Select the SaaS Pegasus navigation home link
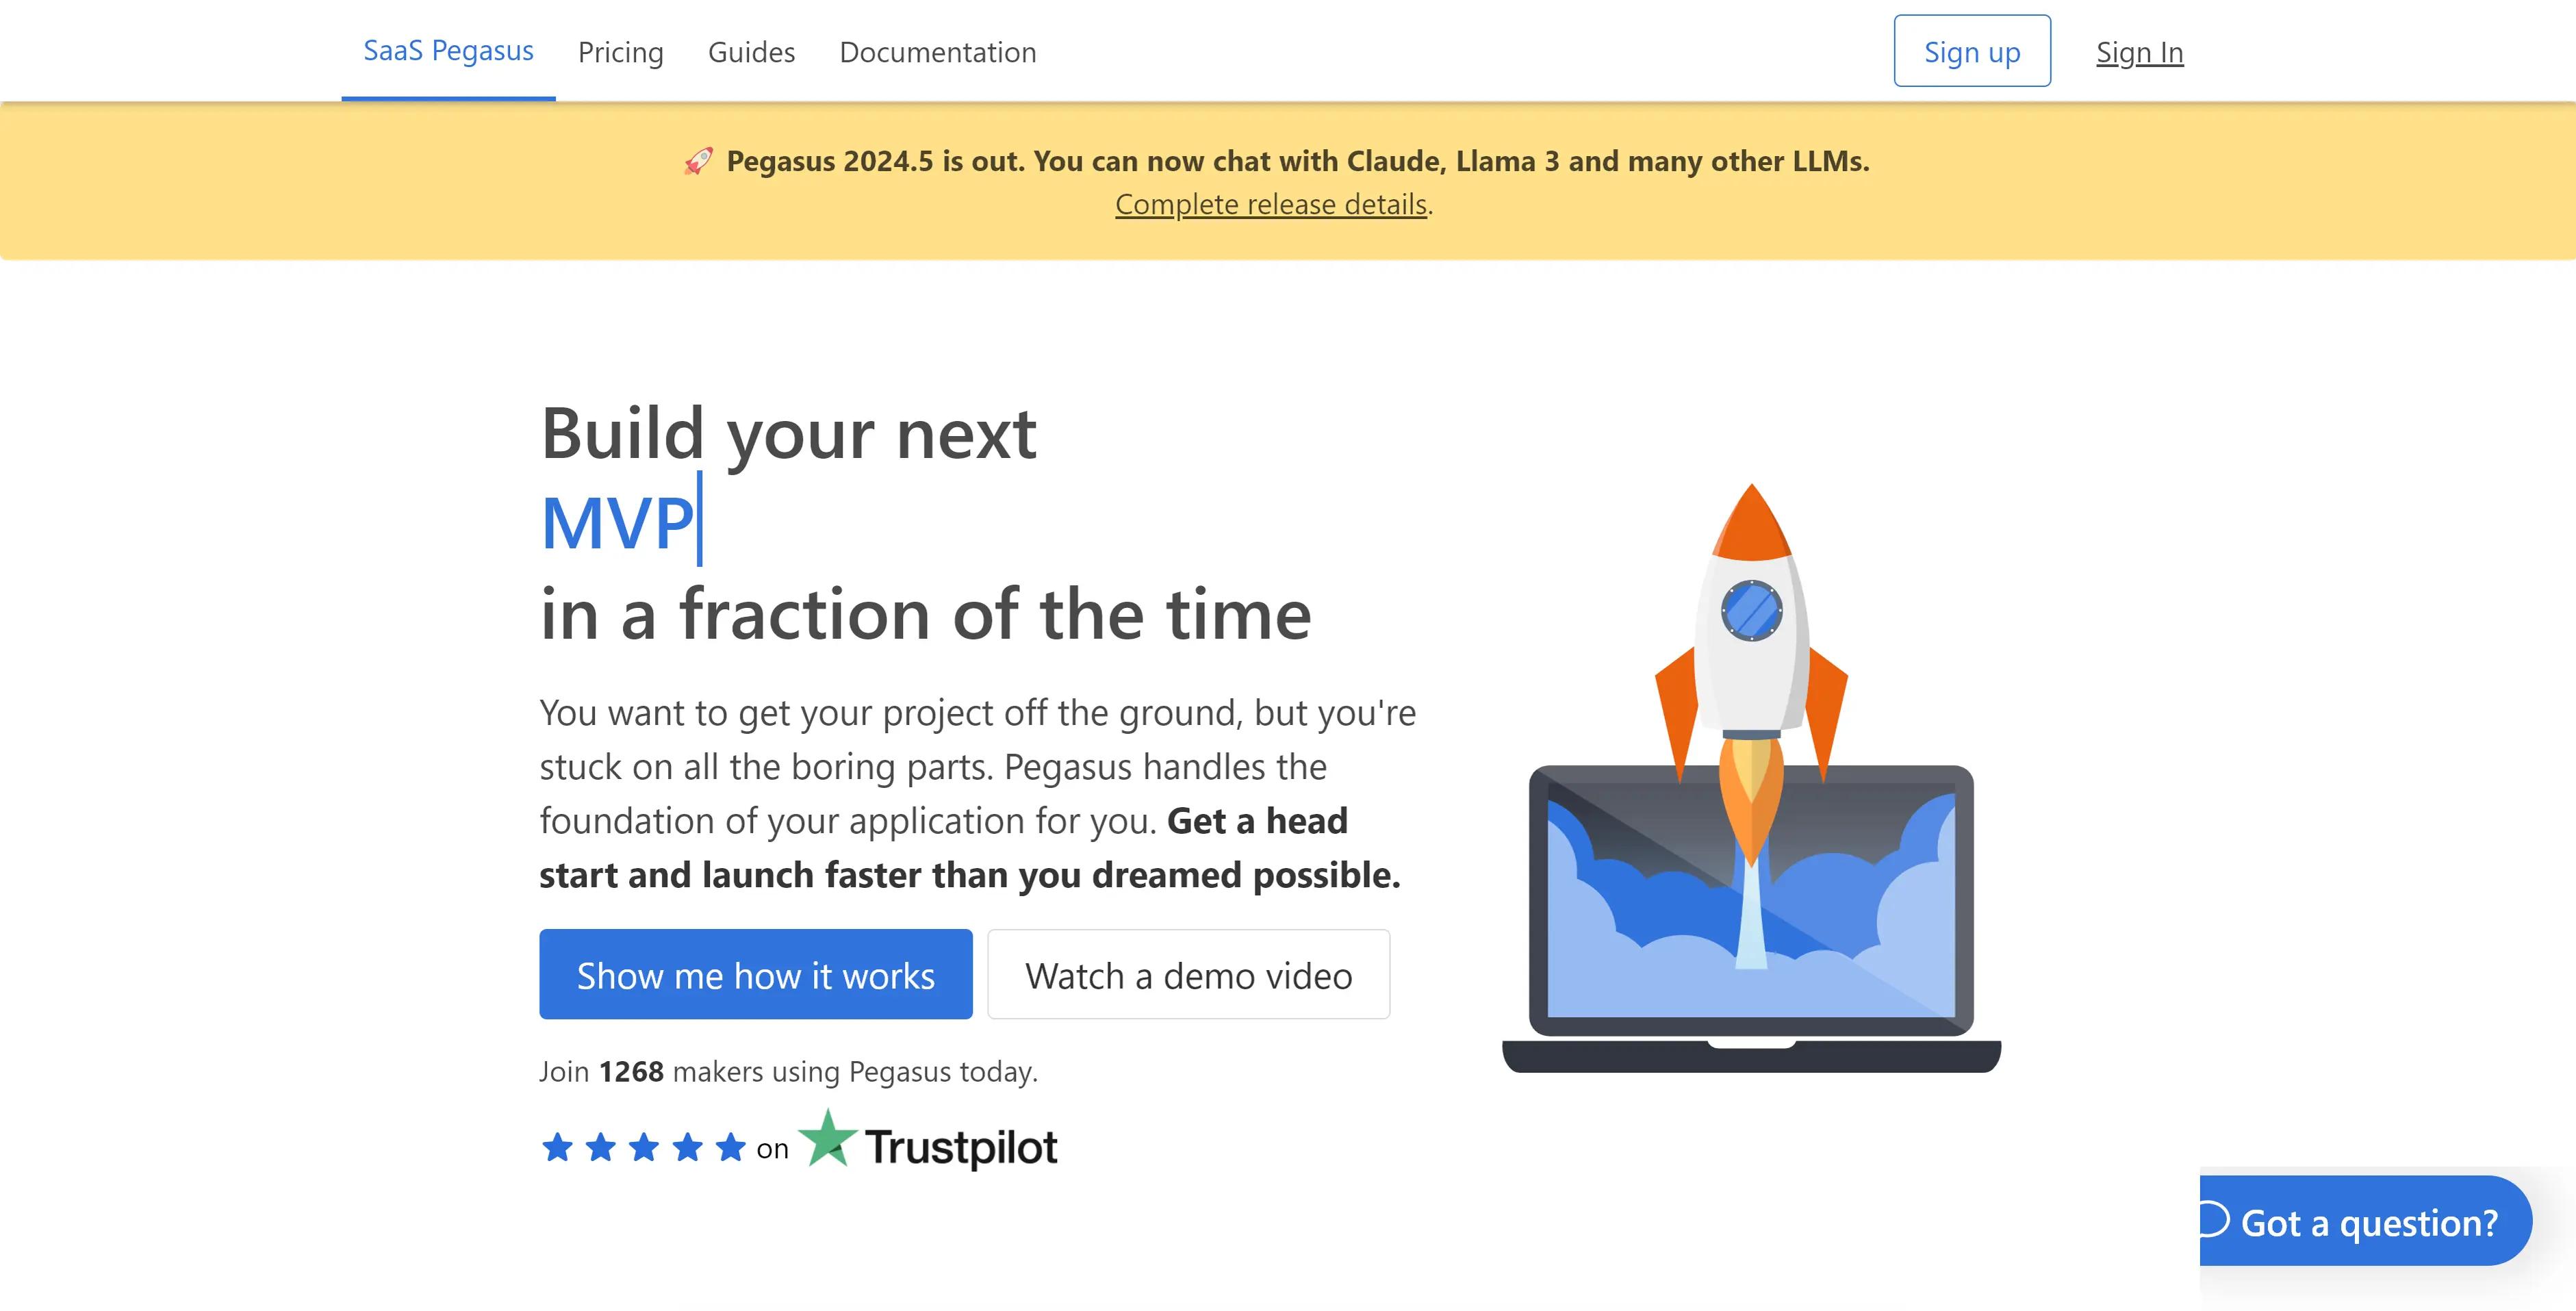The width and height of the screenshot is (2576, 1311). (x=448, y=49)
